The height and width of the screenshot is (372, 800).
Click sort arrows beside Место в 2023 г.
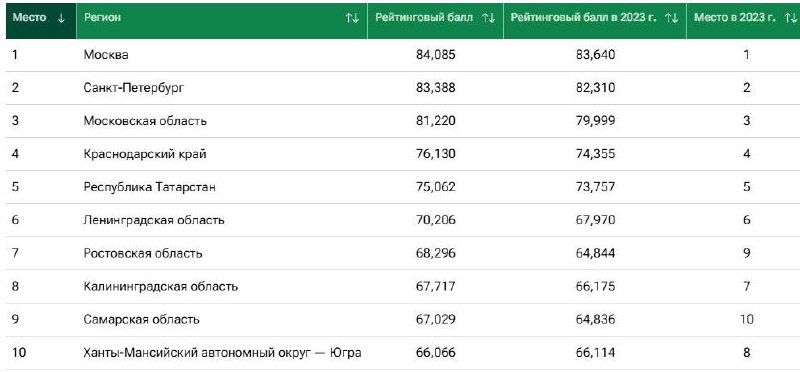(x=790, y=18)
